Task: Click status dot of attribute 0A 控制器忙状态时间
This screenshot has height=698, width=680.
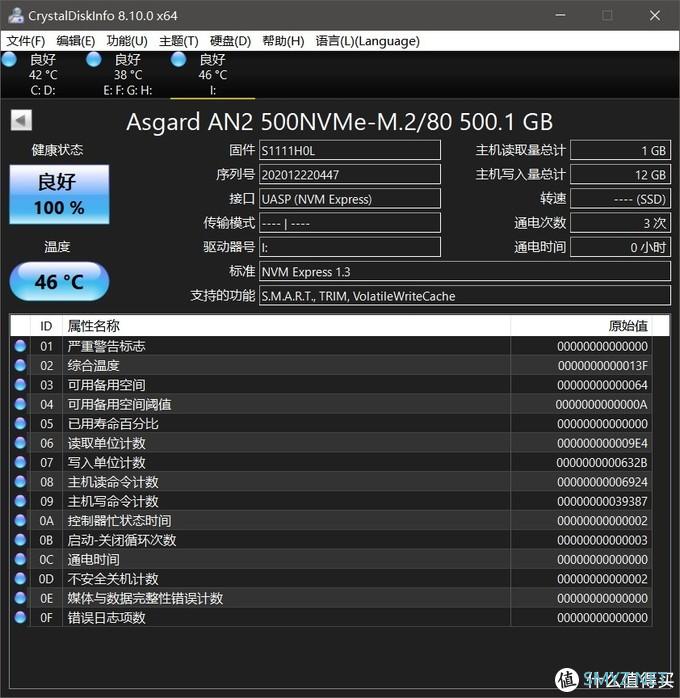Action: click(x=20, y=520)
